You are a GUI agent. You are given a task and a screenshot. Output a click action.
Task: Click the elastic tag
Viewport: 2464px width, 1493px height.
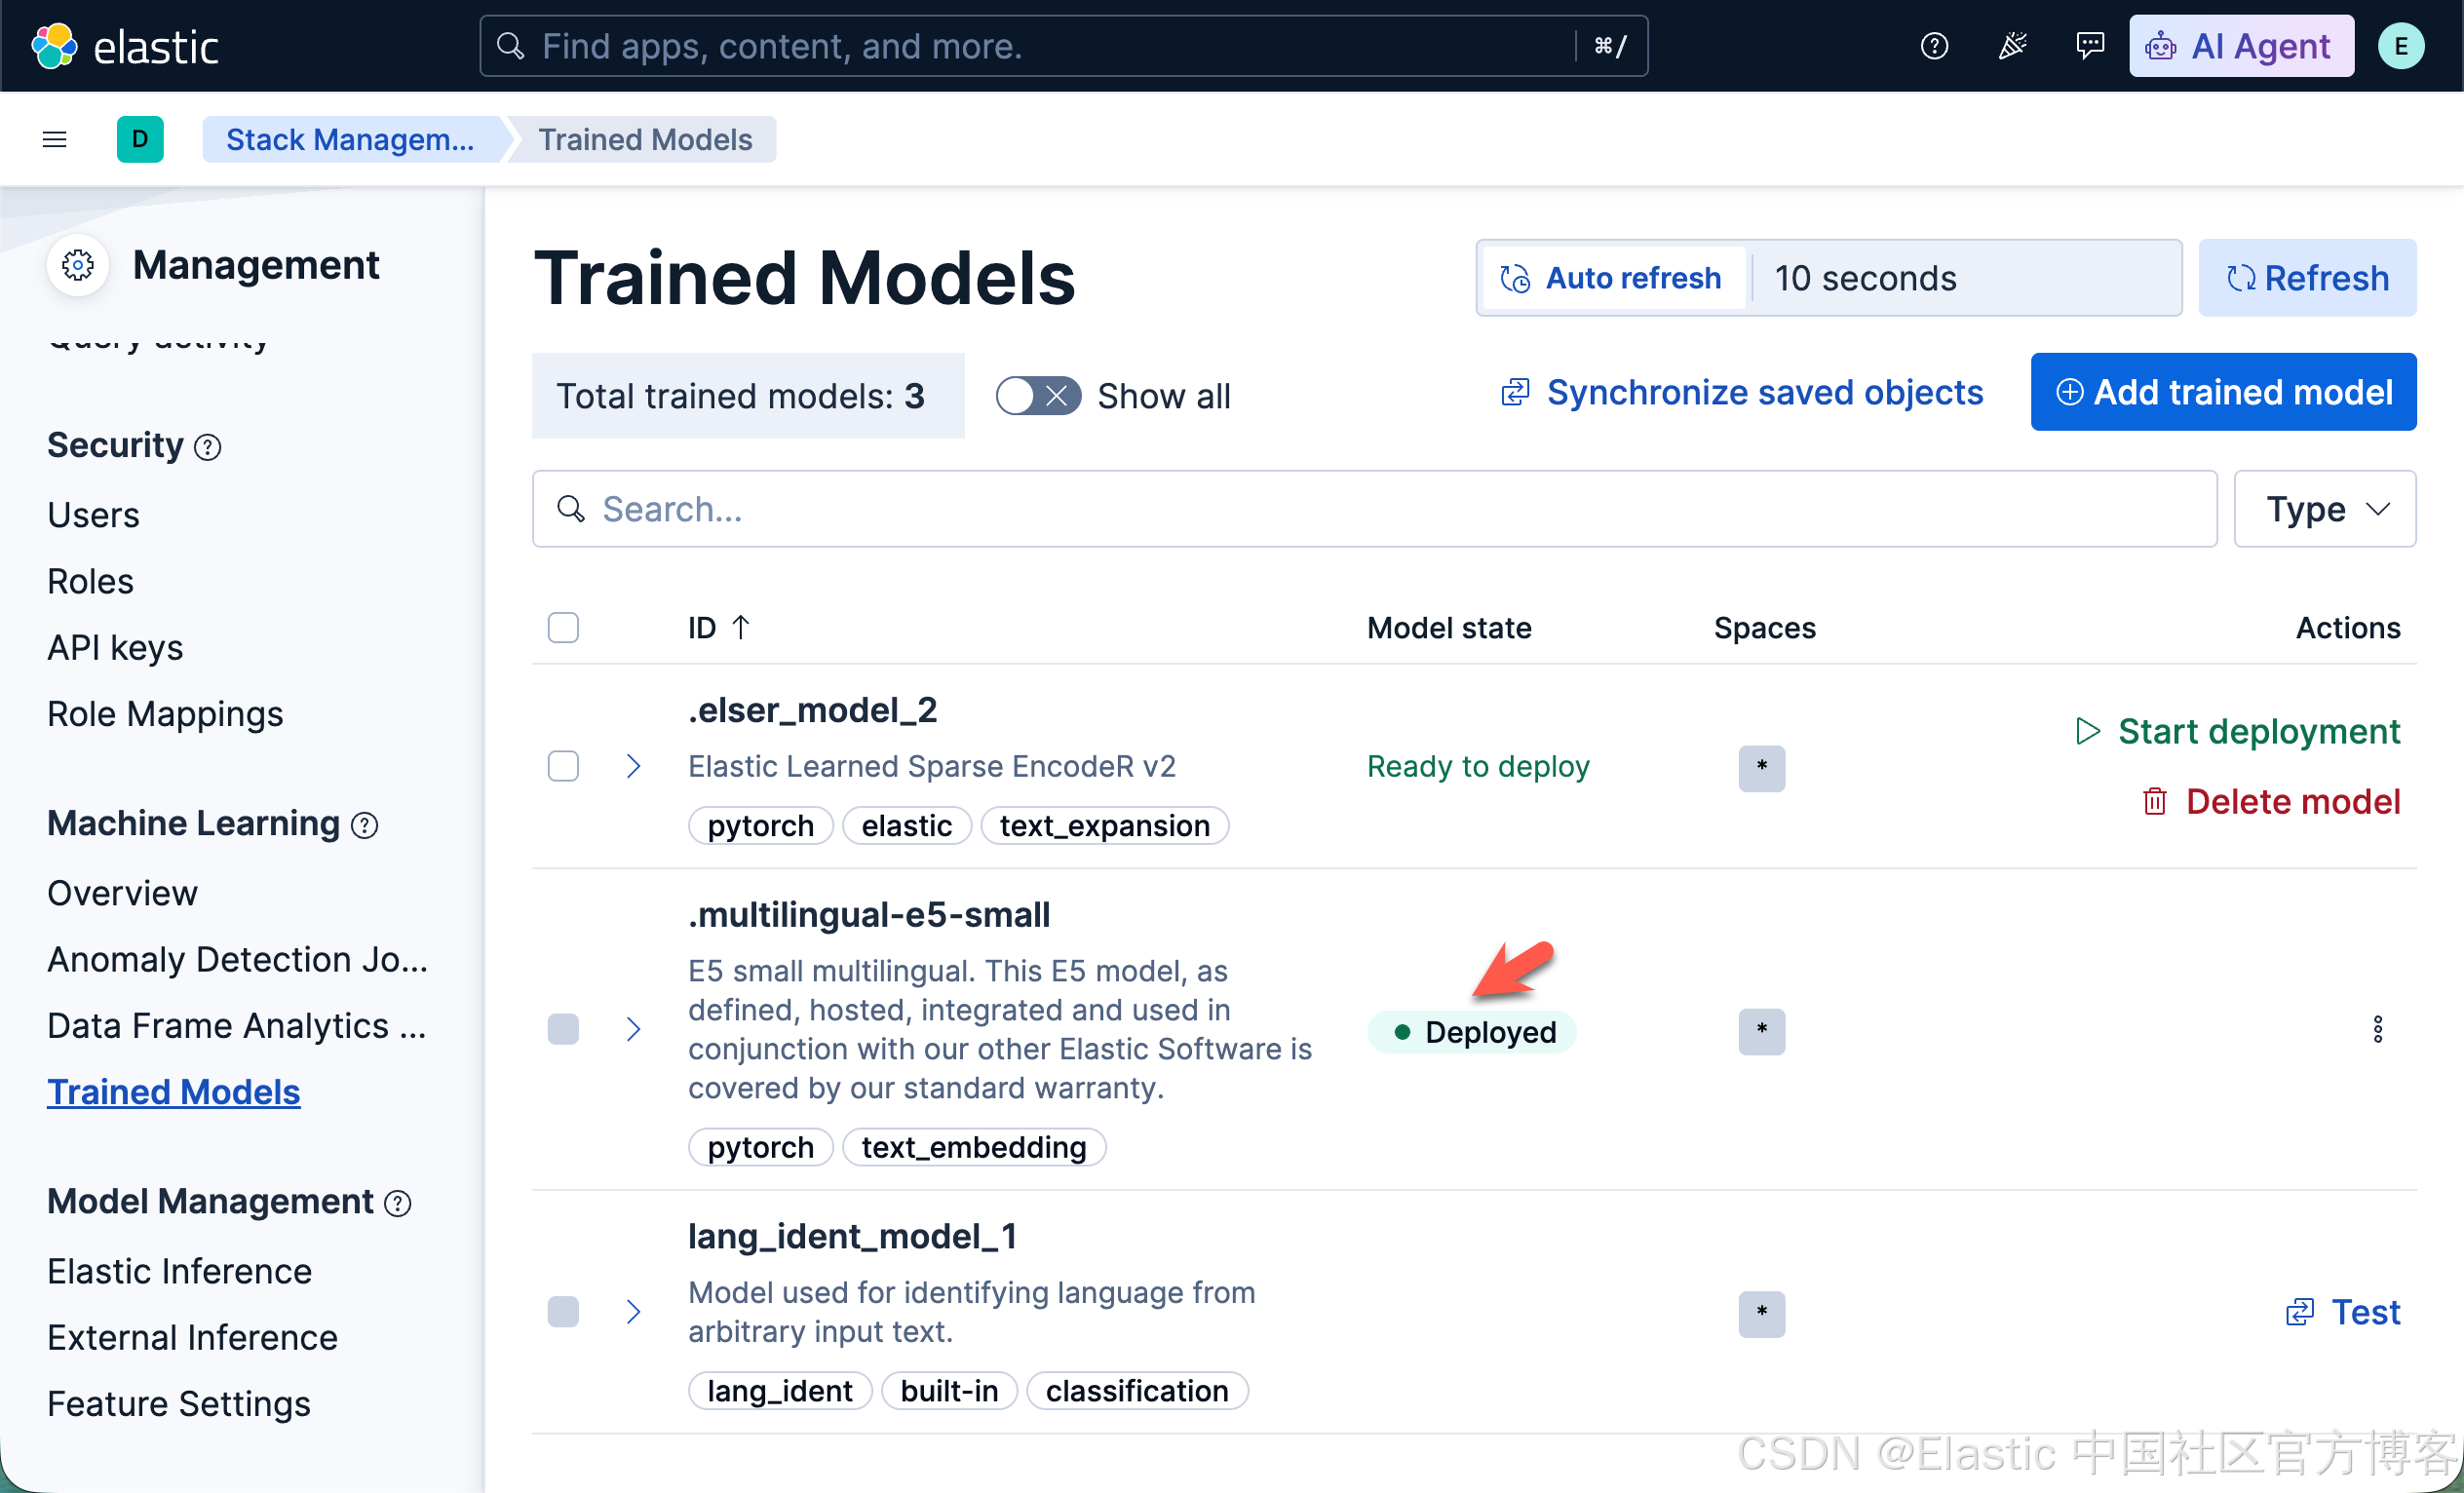[907, 826]
